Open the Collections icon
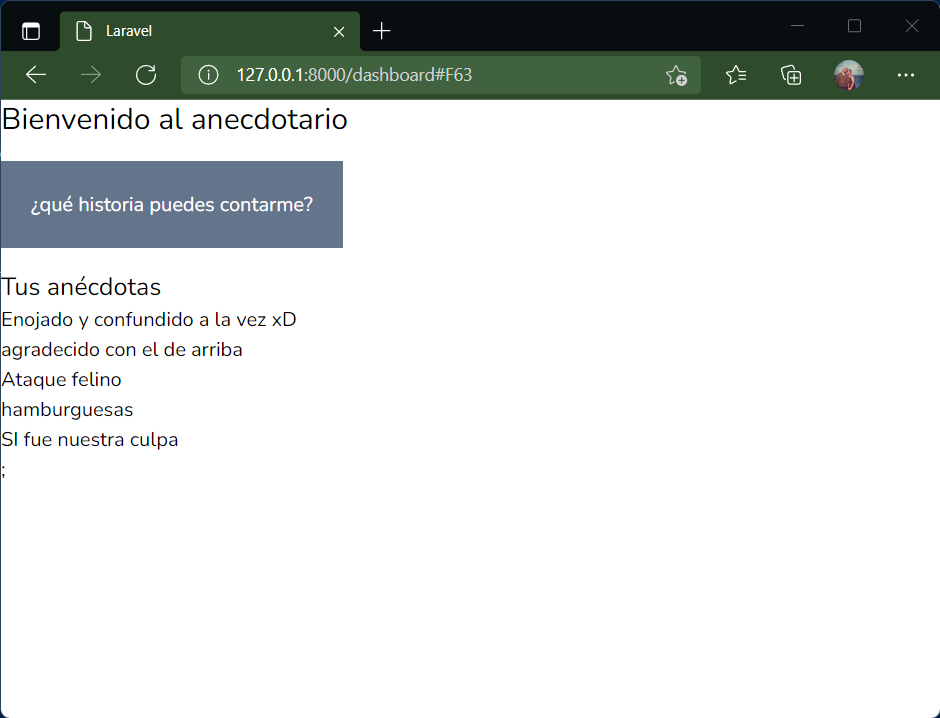The image size is (940, 718). click(791, 75)
